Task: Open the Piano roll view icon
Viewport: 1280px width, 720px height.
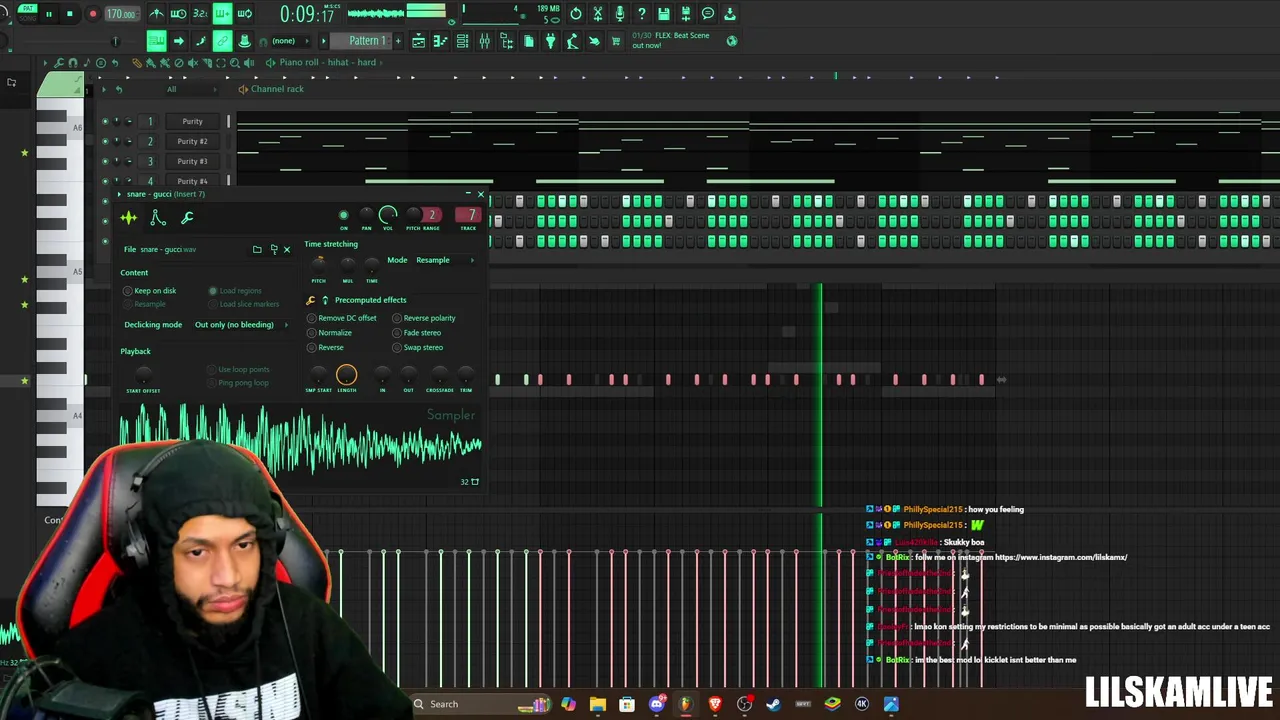Action: pyautogui.click(x=440, y=41)
